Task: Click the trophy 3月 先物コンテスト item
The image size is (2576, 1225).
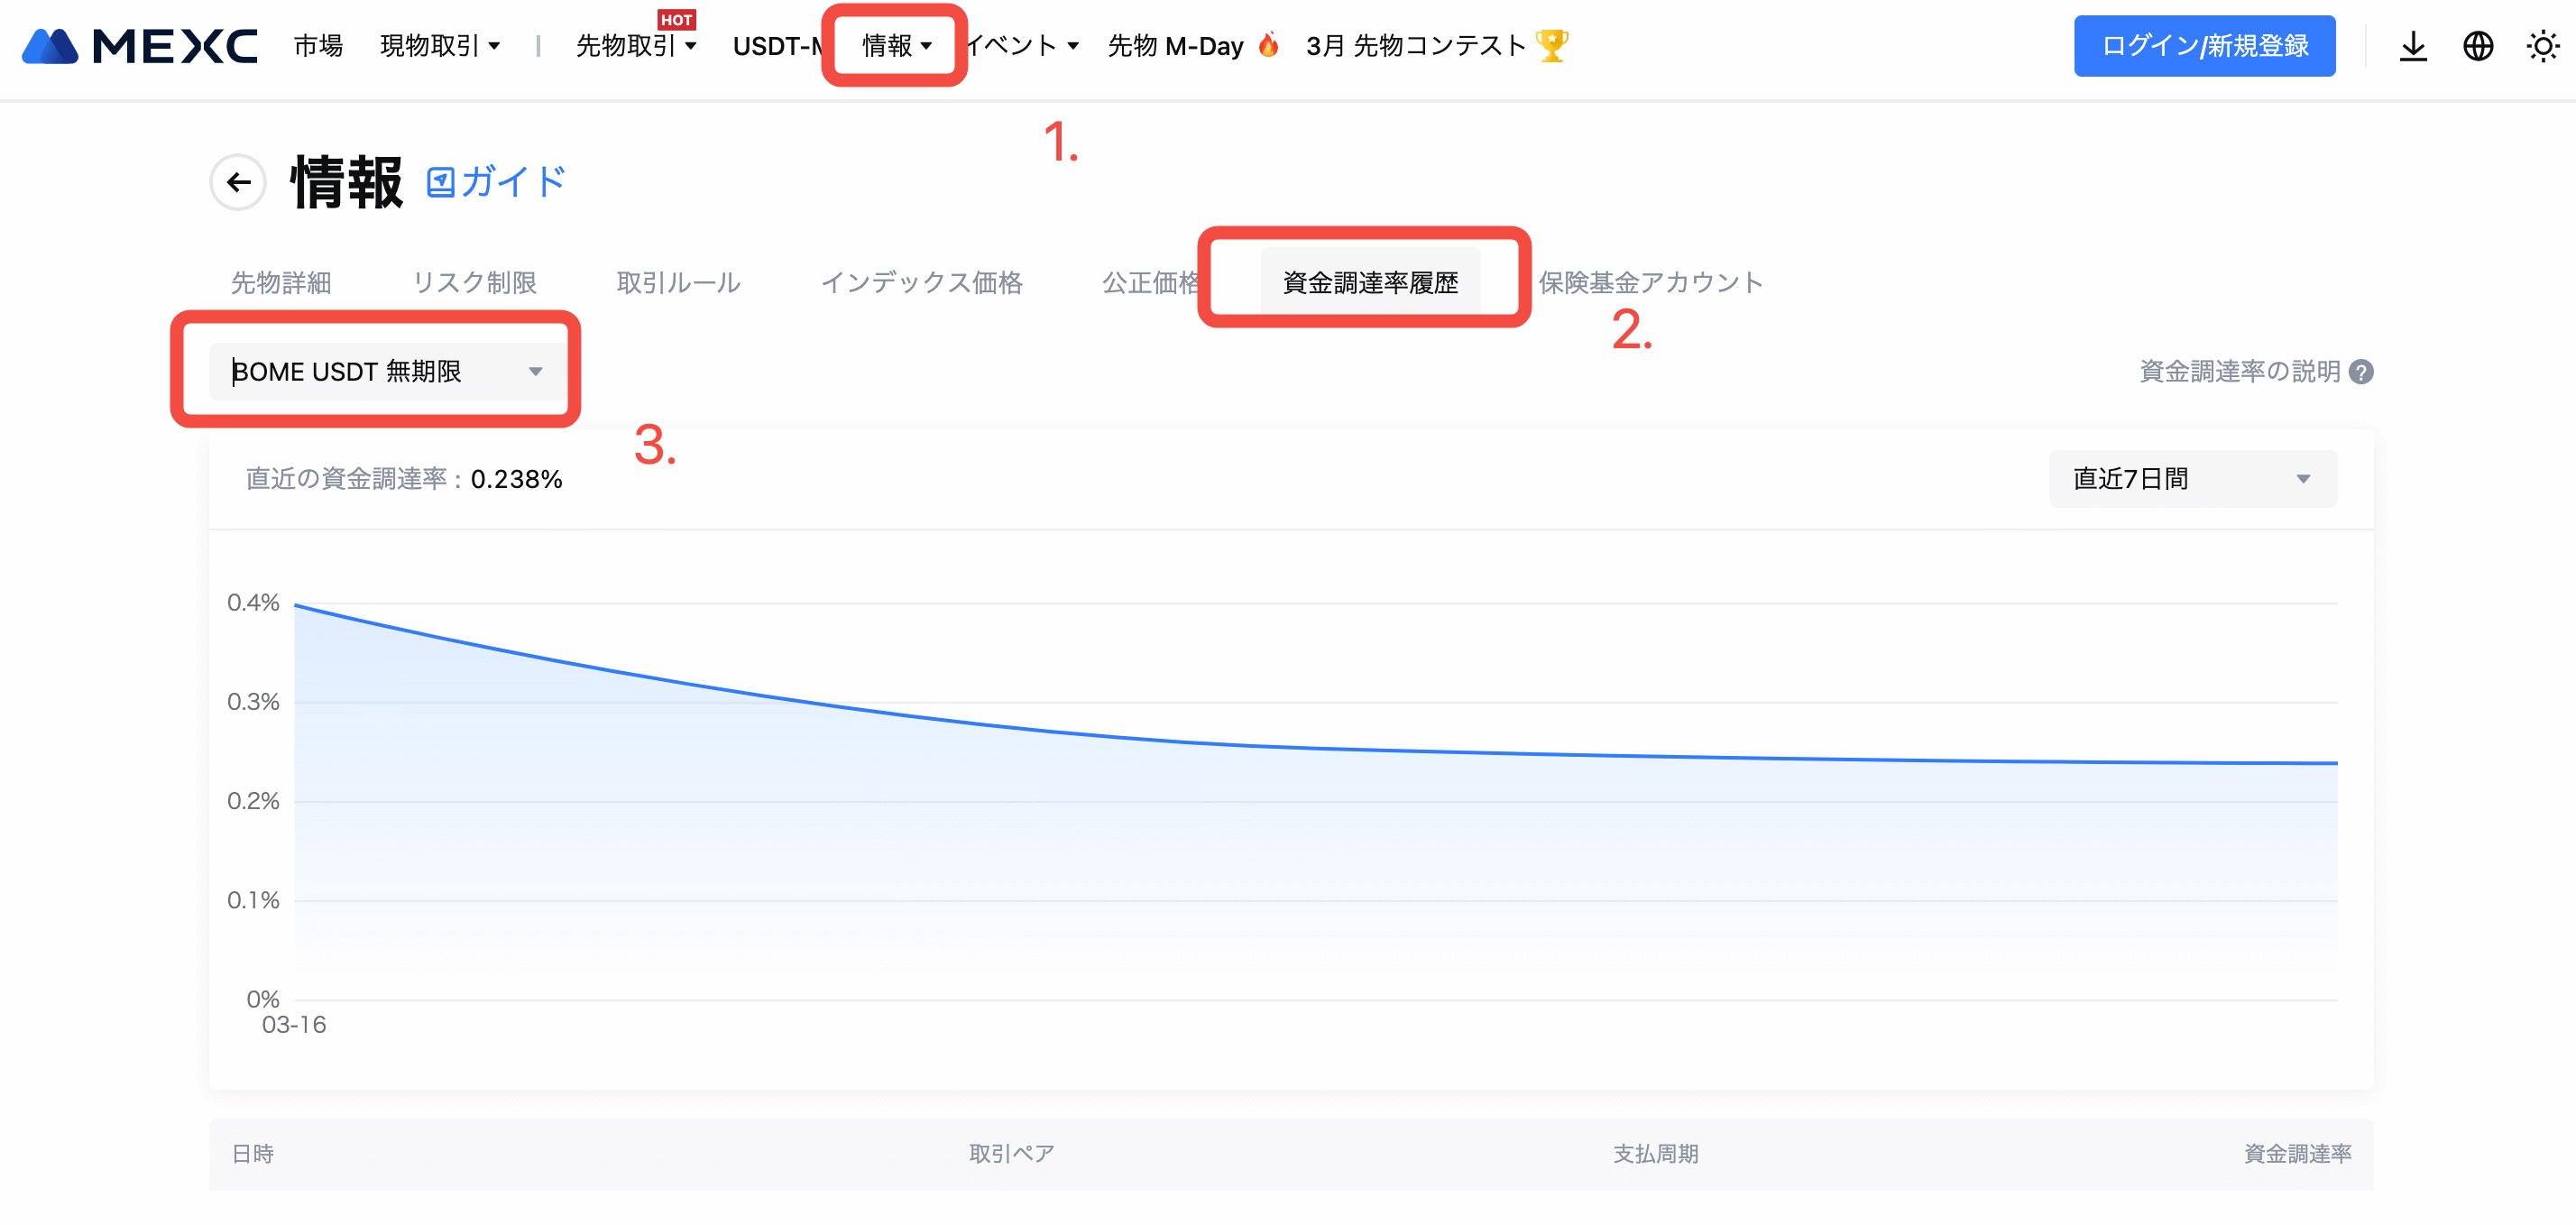Action: click(1436, 46)
